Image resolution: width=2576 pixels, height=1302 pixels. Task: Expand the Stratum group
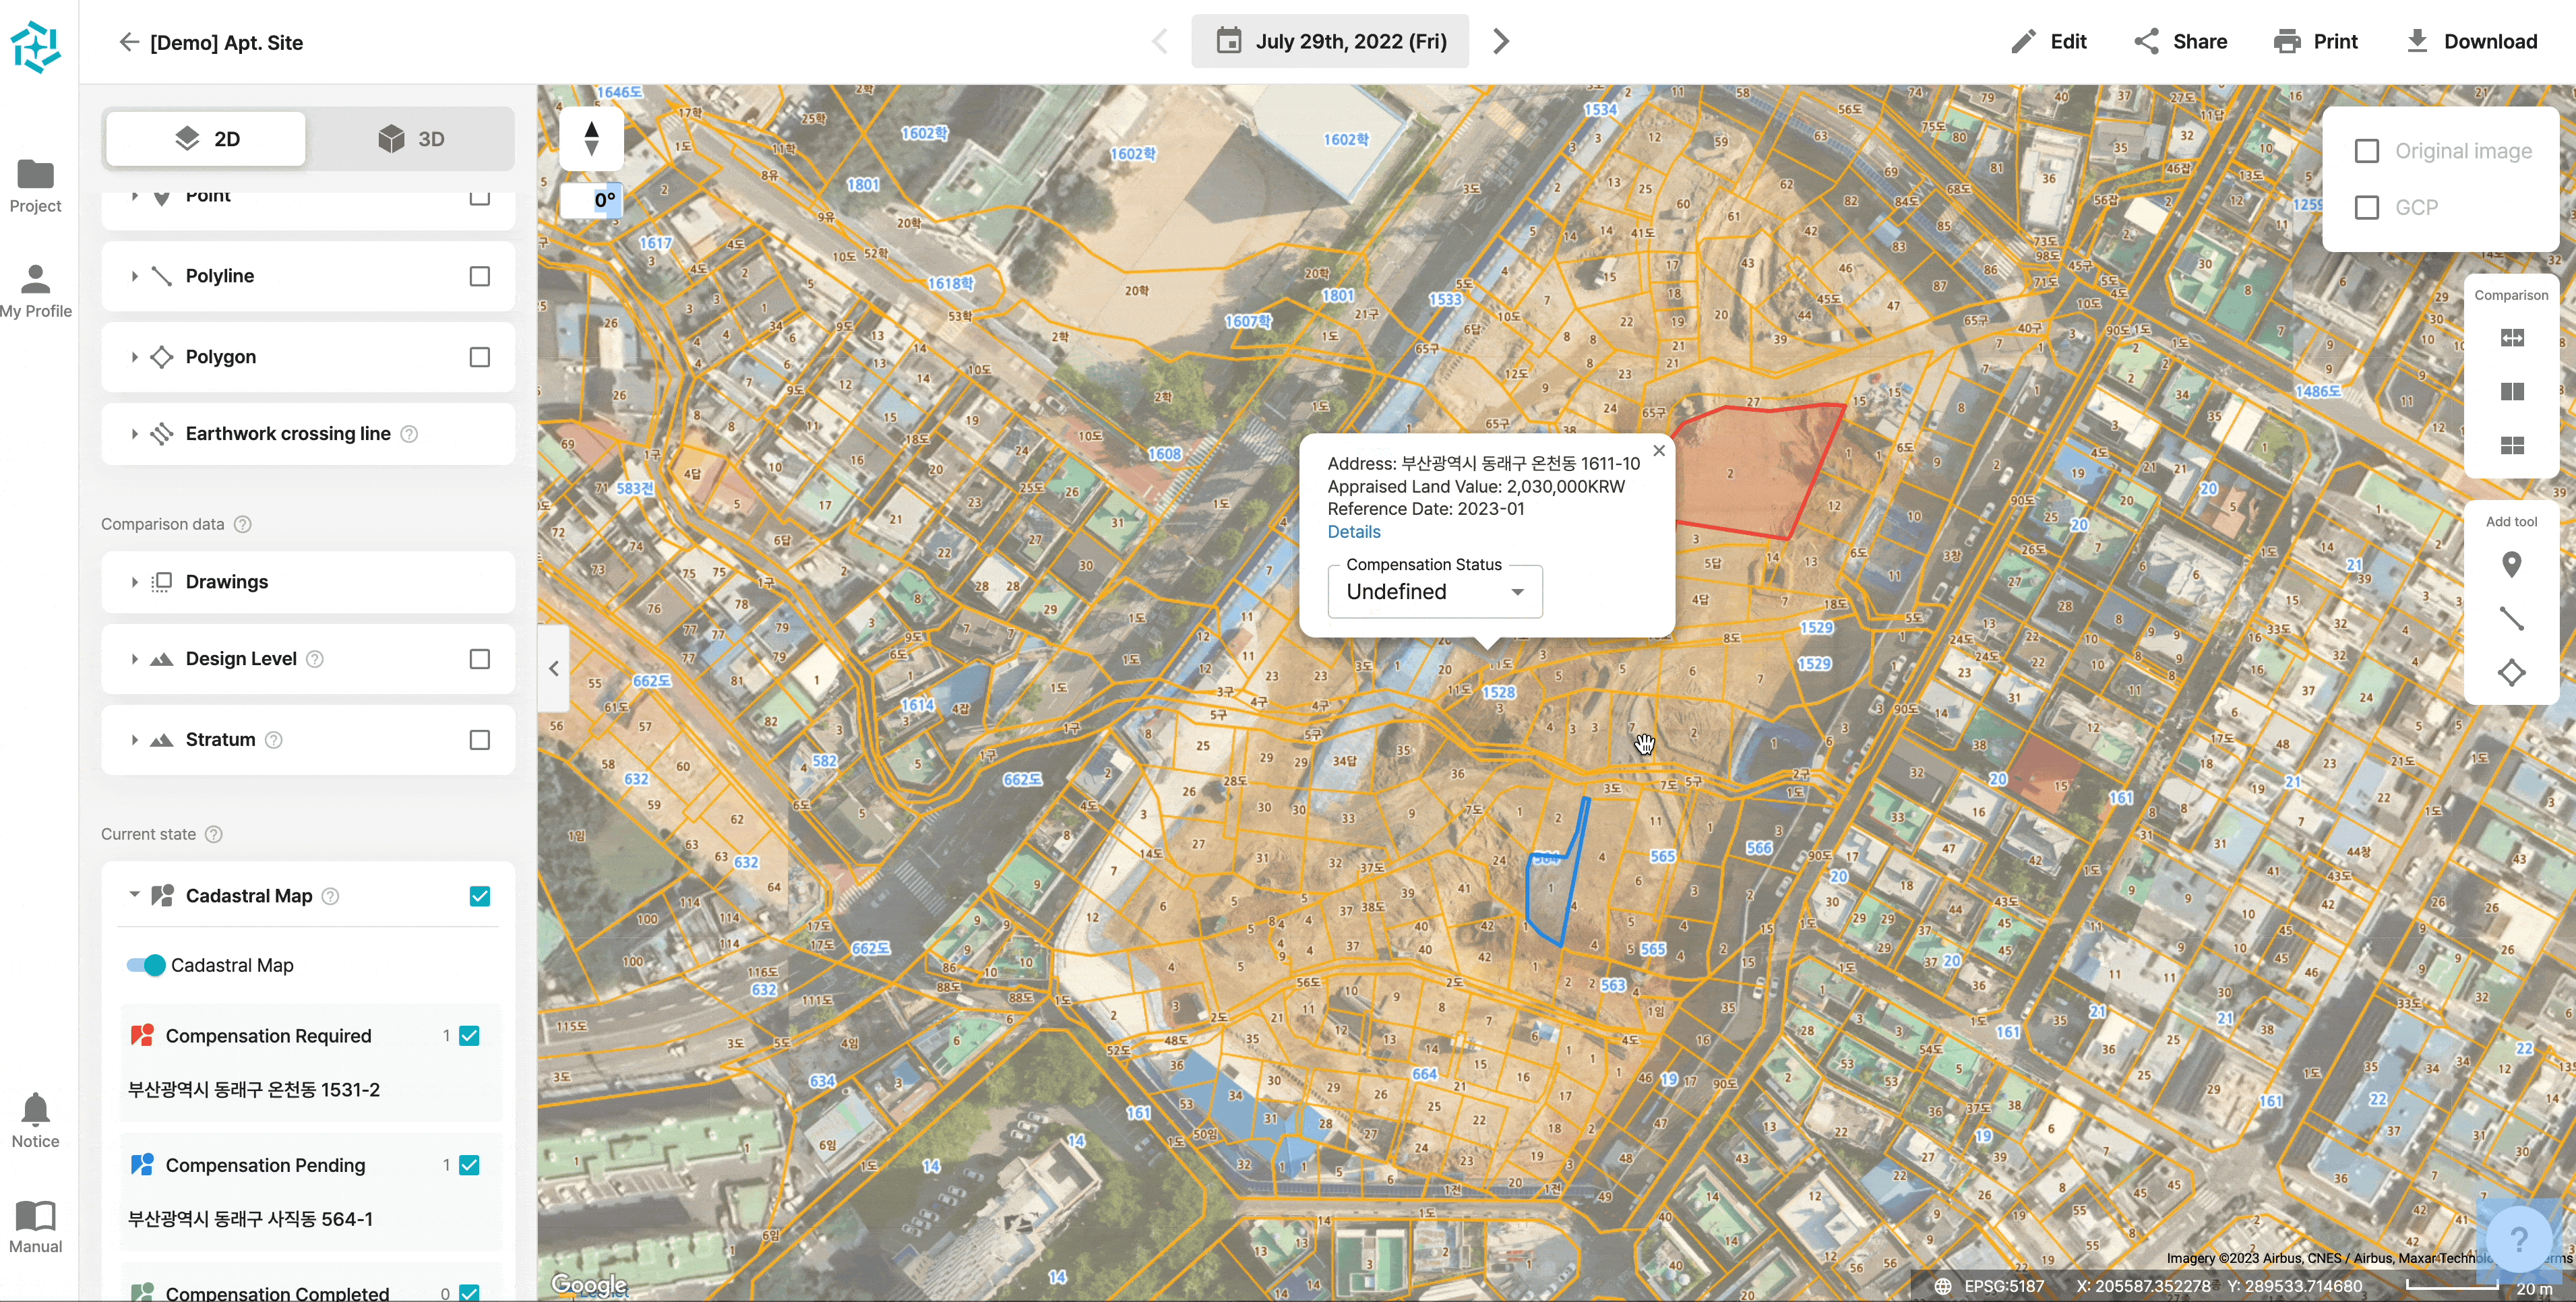pyautogui.click(x=134, y=740)
